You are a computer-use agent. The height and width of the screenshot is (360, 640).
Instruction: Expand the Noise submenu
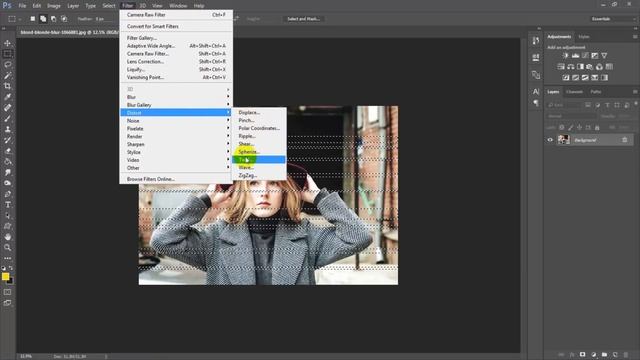click(x=176, y=121)
